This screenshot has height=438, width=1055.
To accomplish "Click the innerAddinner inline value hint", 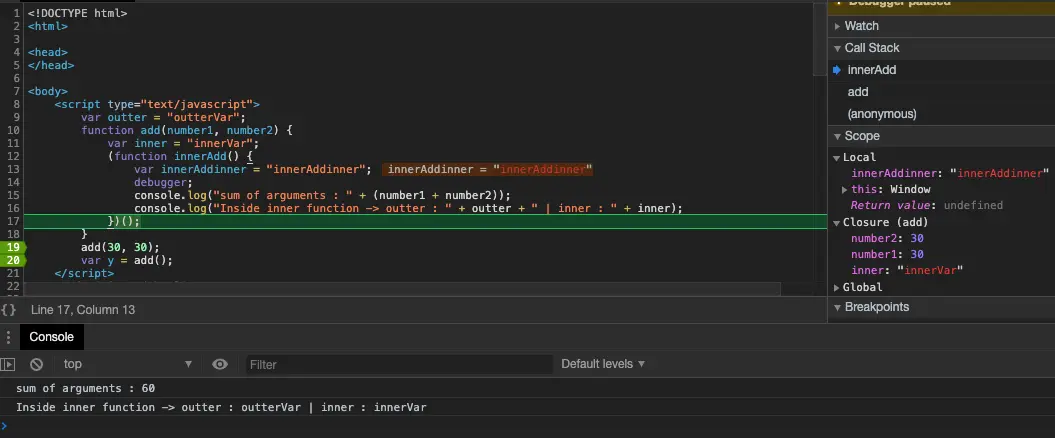I will point(489,170).
